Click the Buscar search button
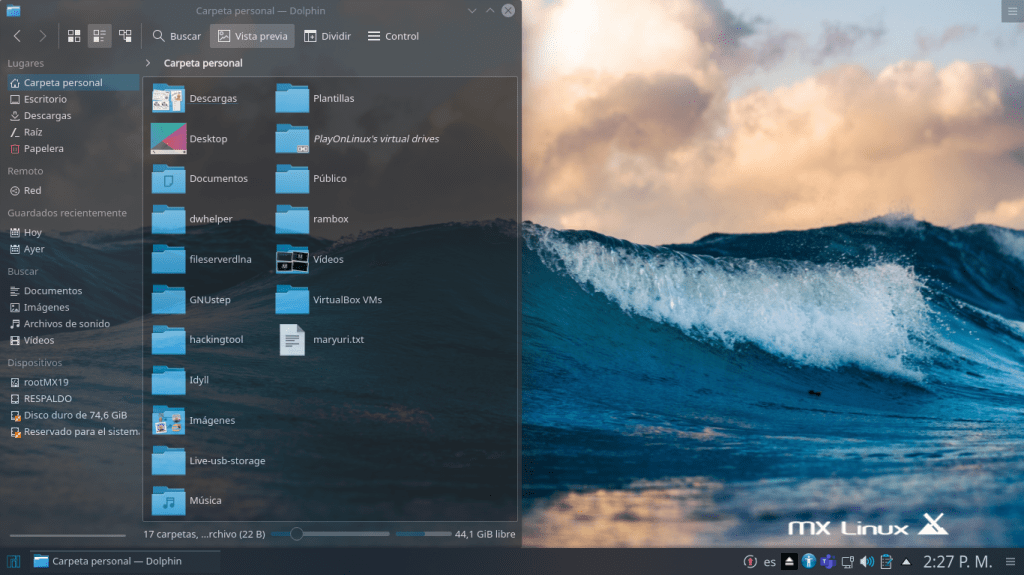The image size is (1024, 575). pyautogui.click(x=176, y=36)
